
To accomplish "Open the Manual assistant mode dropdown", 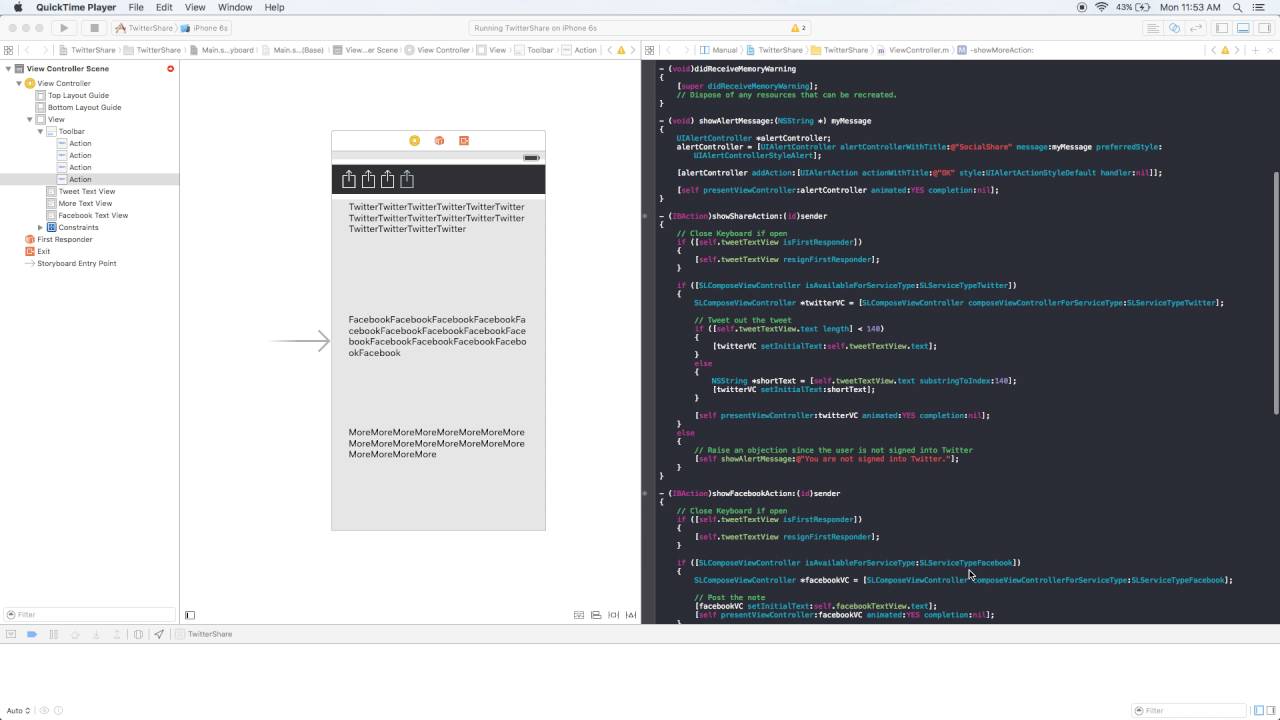I will 720,50.
